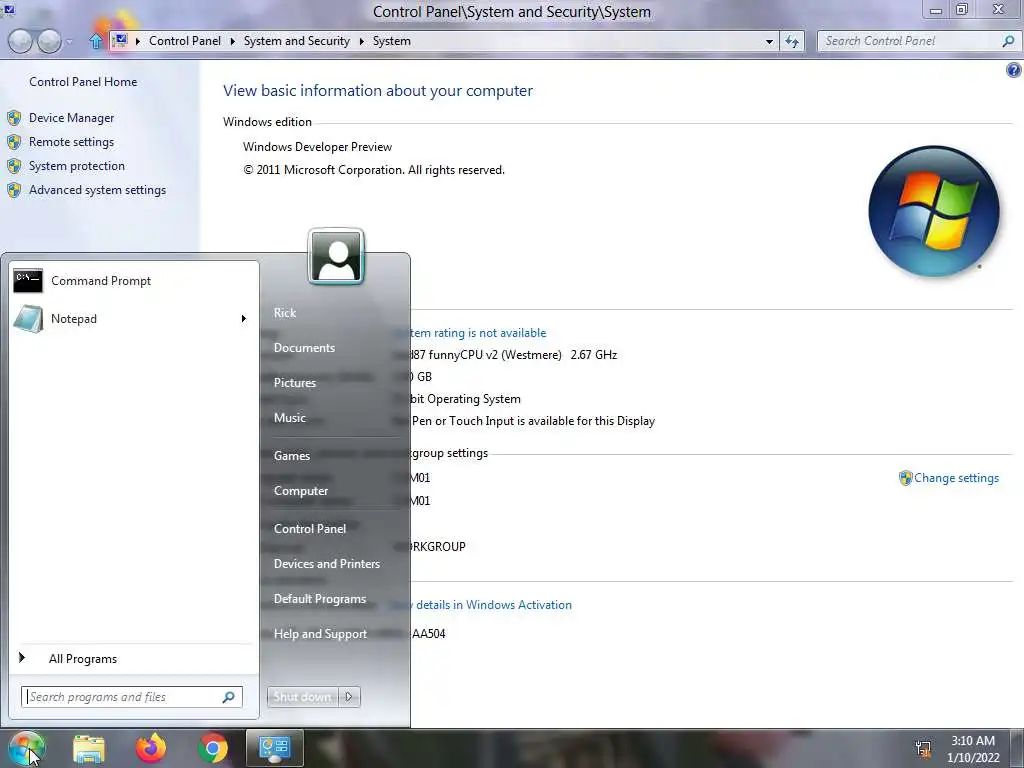Expand the Notepad jump list arrow
The image size is (1024, 768).
click(x=244, y=319)
